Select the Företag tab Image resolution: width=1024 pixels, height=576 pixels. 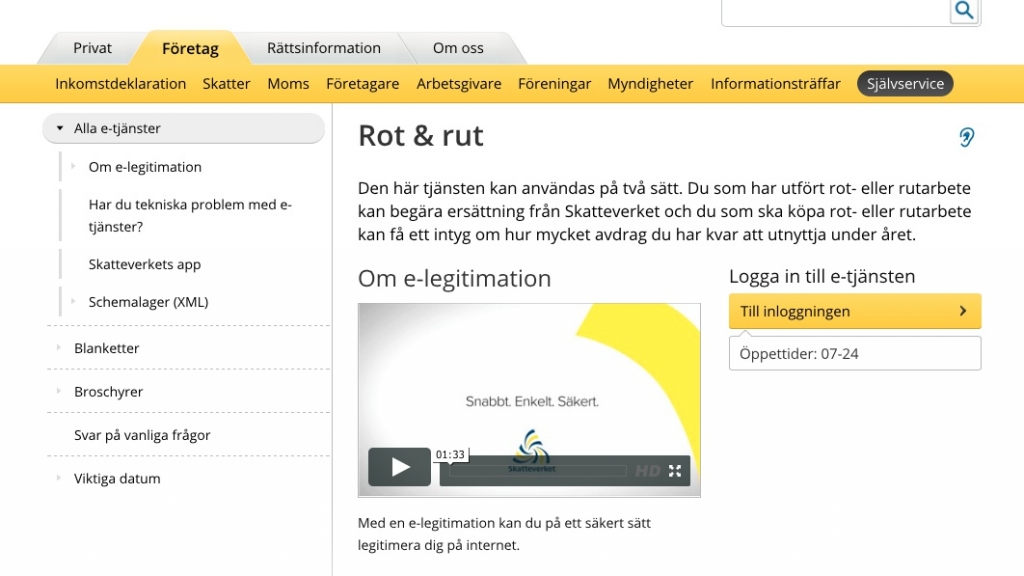pos(190,49)
